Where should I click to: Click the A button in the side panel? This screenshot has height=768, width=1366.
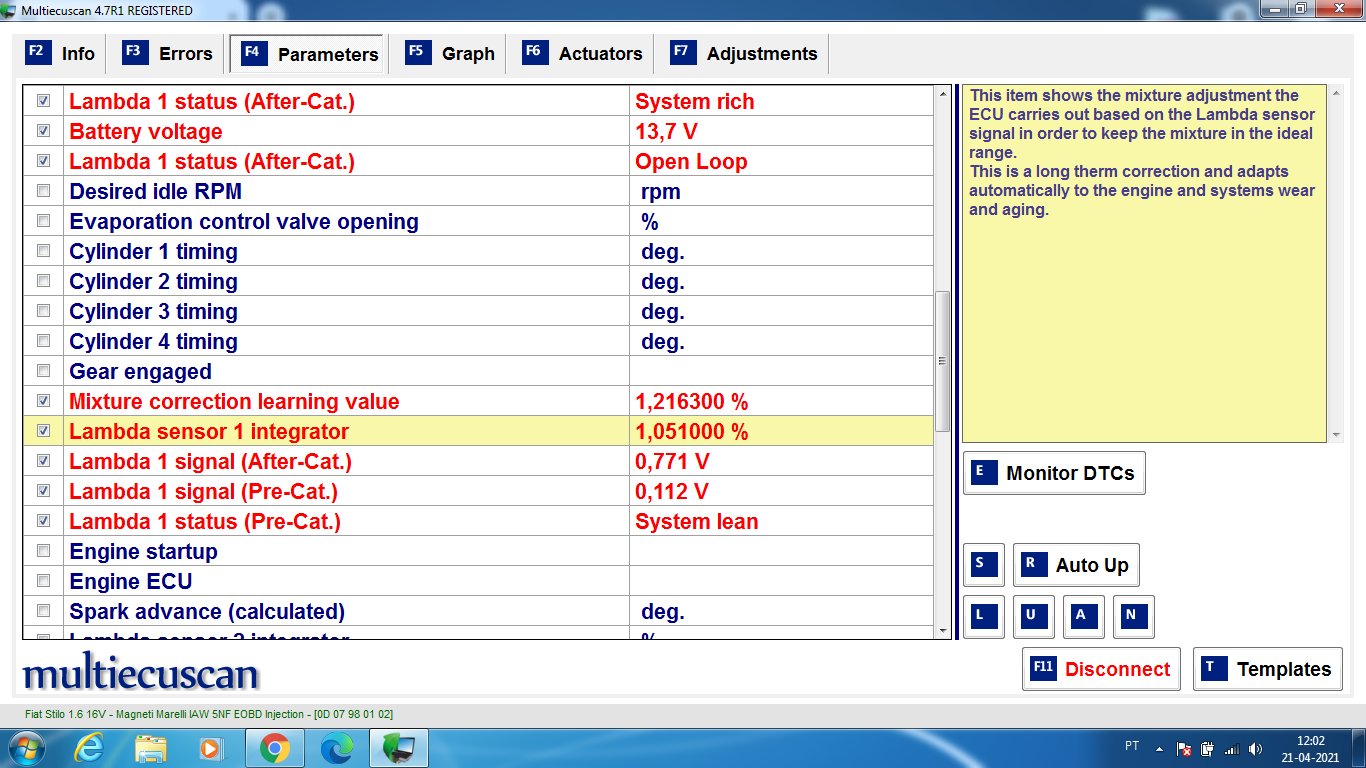point(1083,617)
